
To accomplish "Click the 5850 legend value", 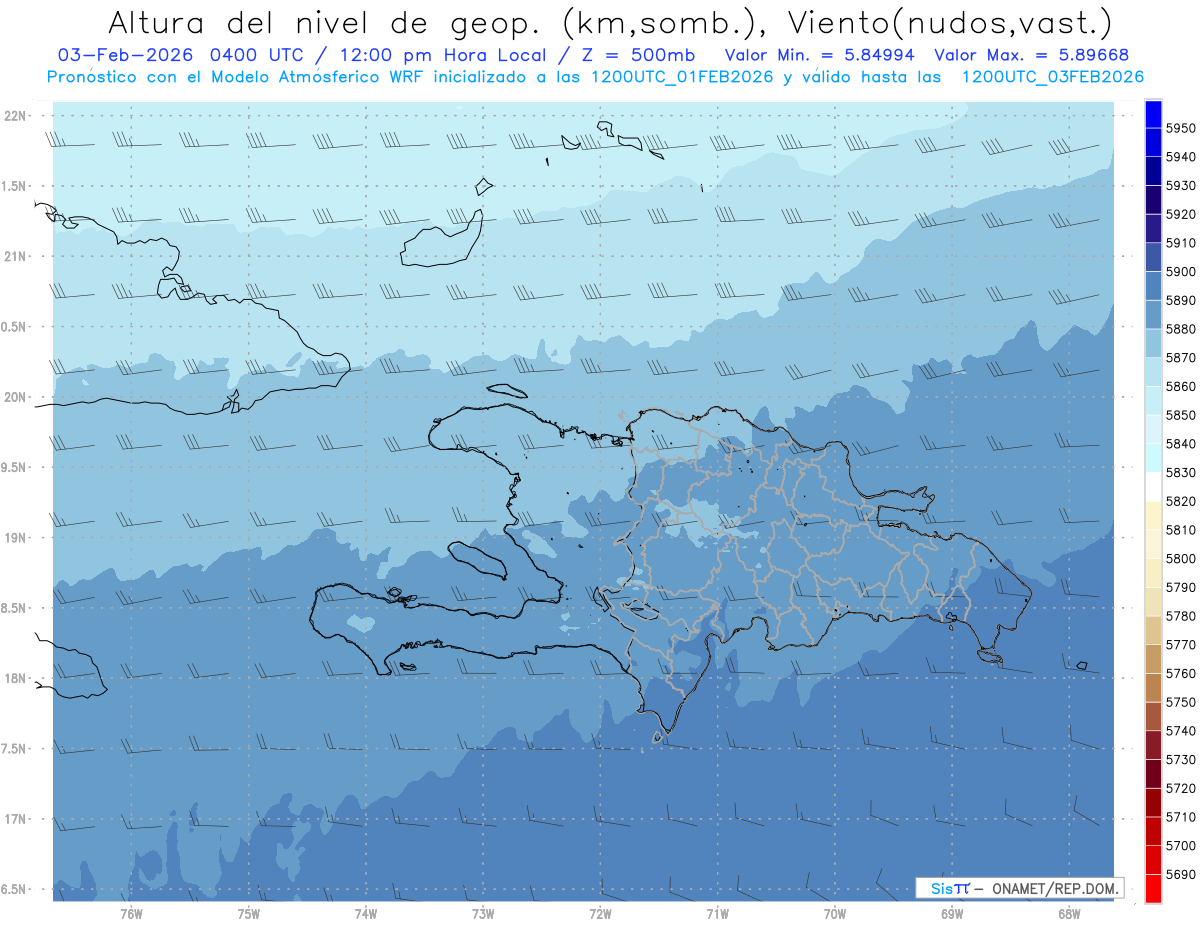I will click(x=1181, y=415).
